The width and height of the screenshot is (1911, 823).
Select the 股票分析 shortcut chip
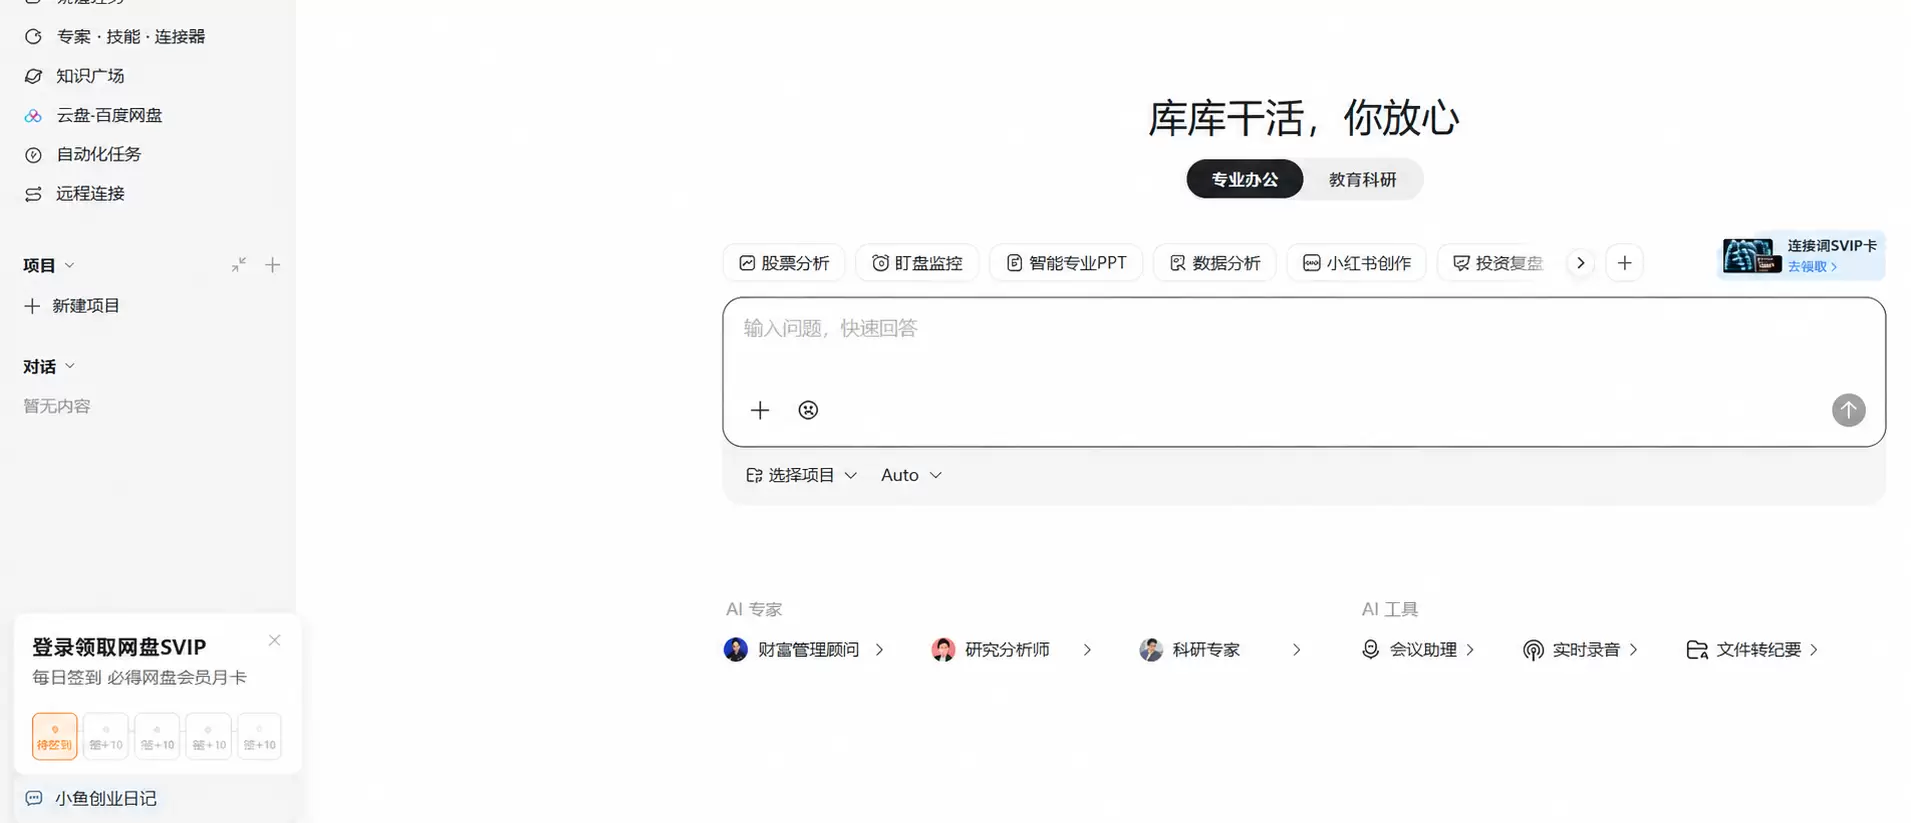coord(784,263)
